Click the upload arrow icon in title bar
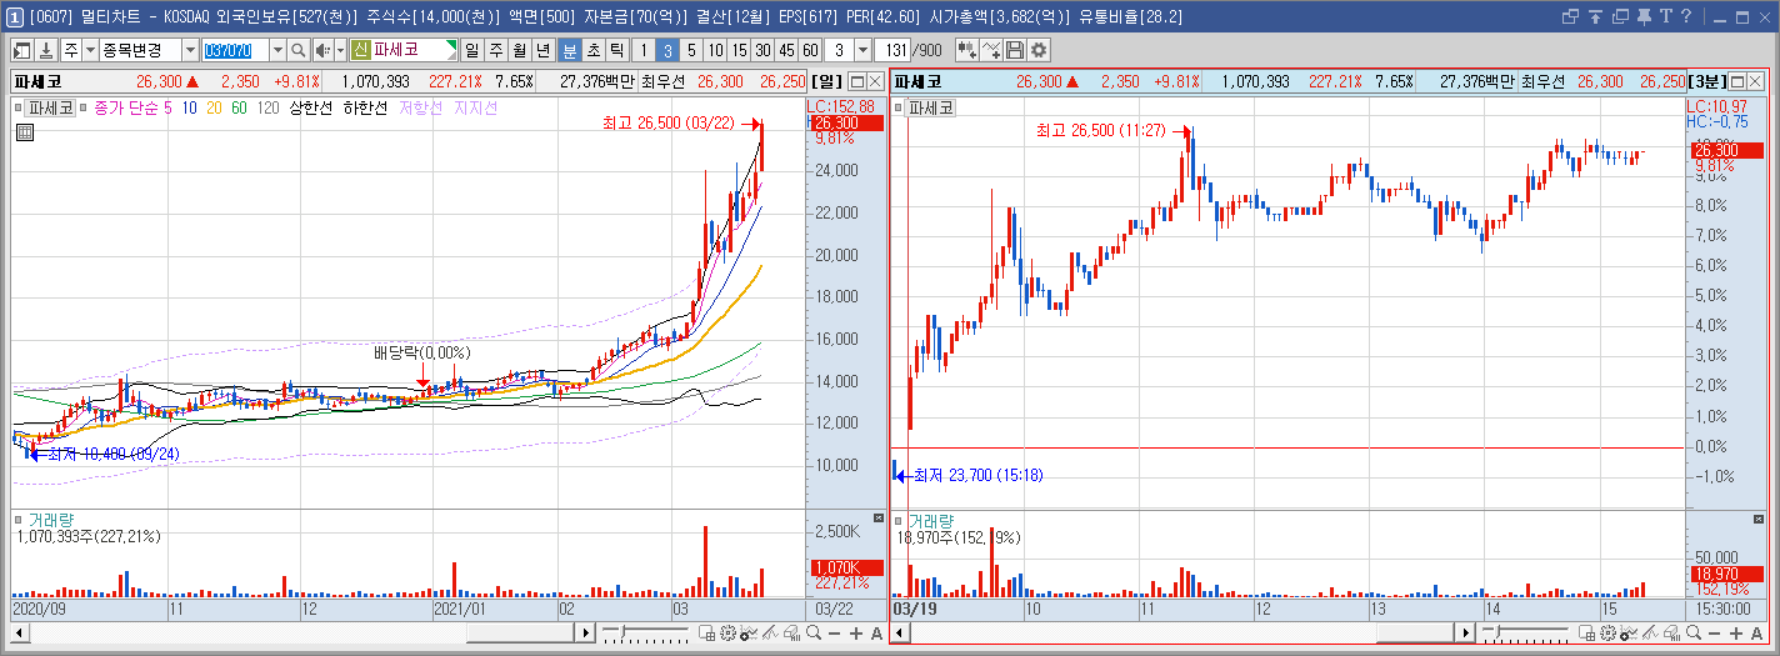The width and height of the screenshot is (1780, 656). (1596, 16)
